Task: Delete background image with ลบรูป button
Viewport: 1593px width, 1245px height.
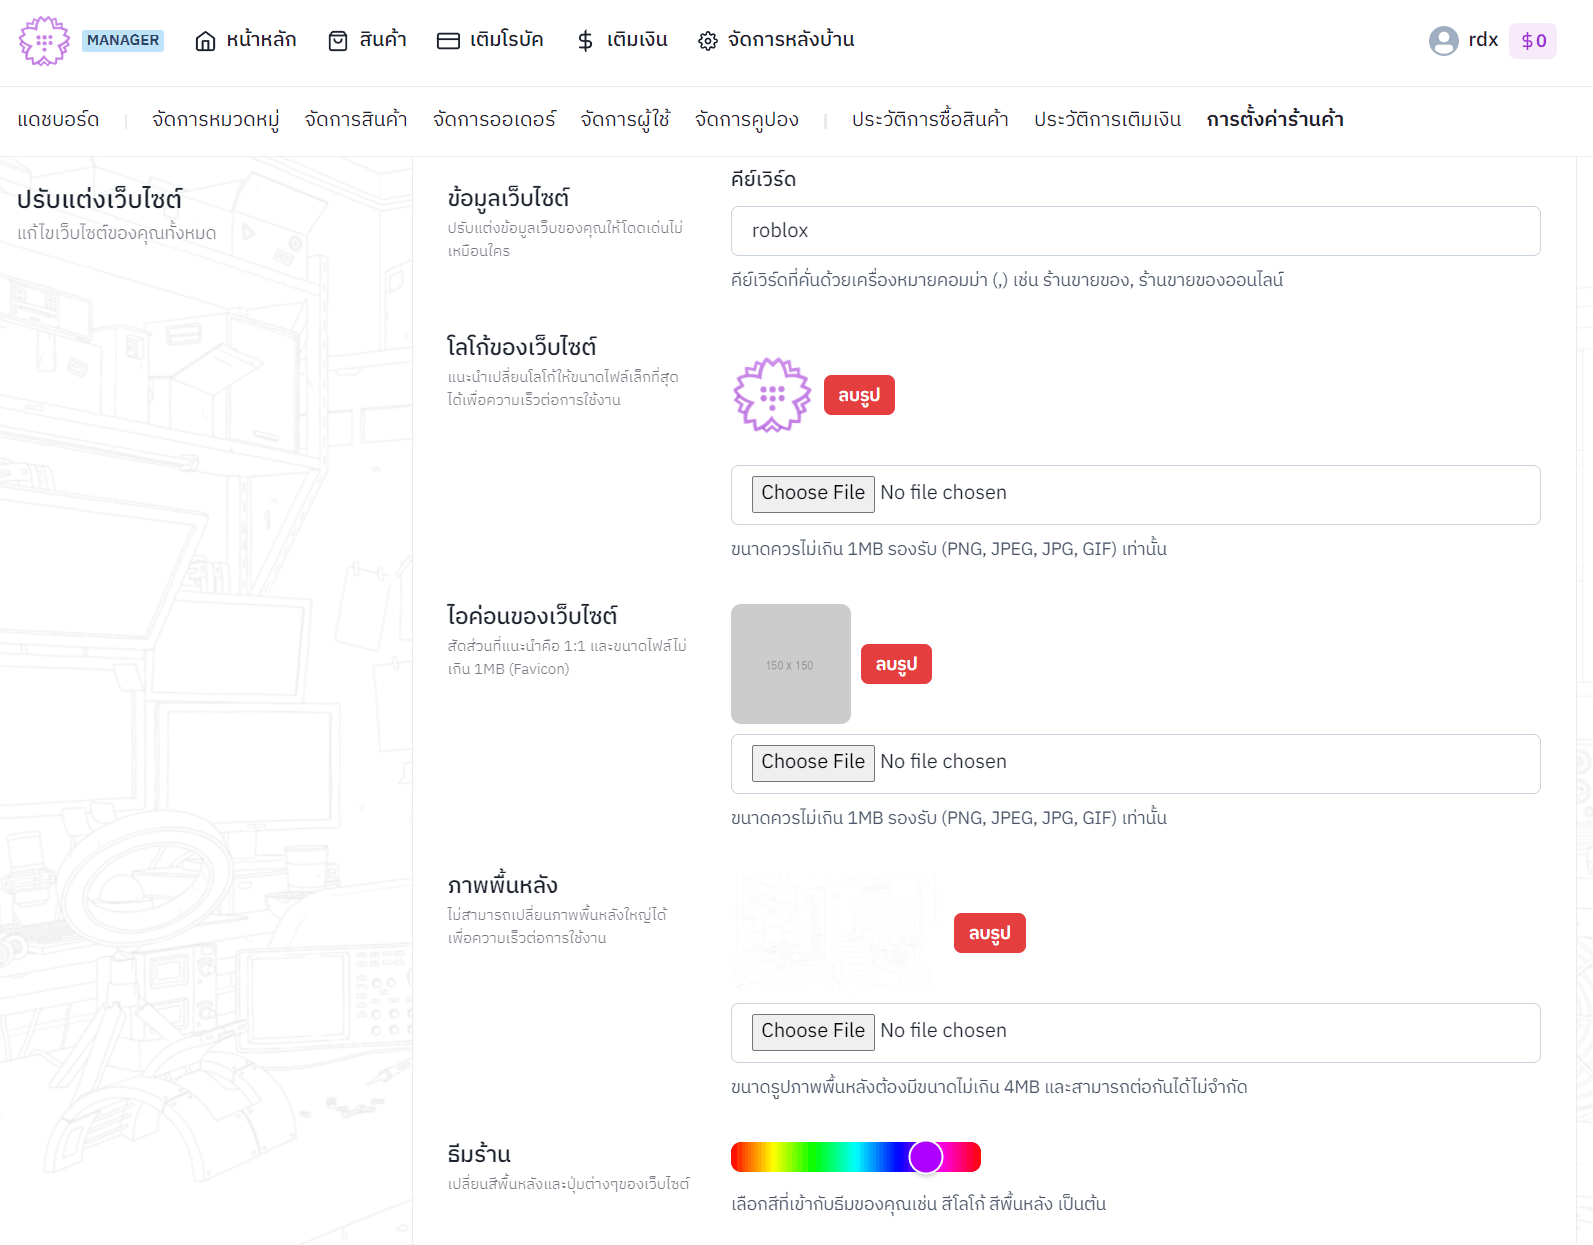Action: tap(989, 933)
